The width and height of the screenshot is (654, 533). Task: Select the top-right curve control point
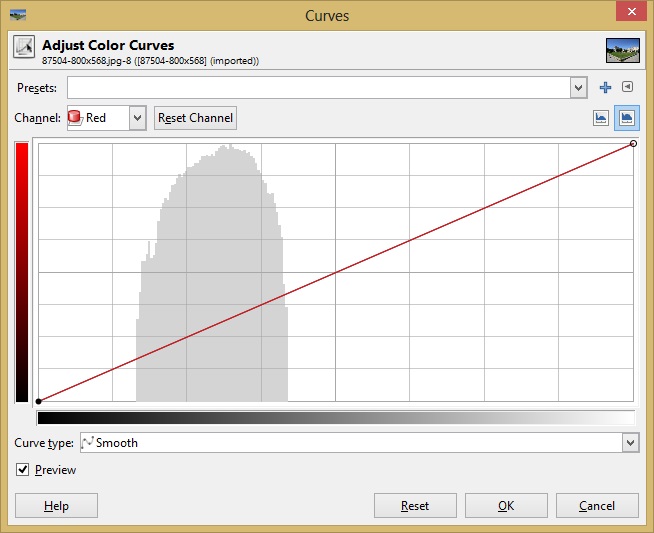point(634,144)
